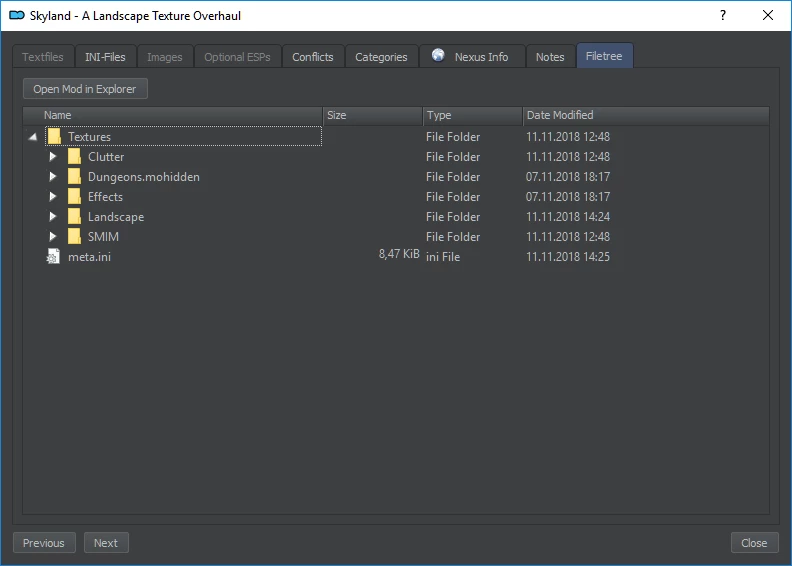Image resolution: width=792 pixels, height=566 pixels.
Task: Click the SMIM row date modified
Action: click(x=568, y=236)
